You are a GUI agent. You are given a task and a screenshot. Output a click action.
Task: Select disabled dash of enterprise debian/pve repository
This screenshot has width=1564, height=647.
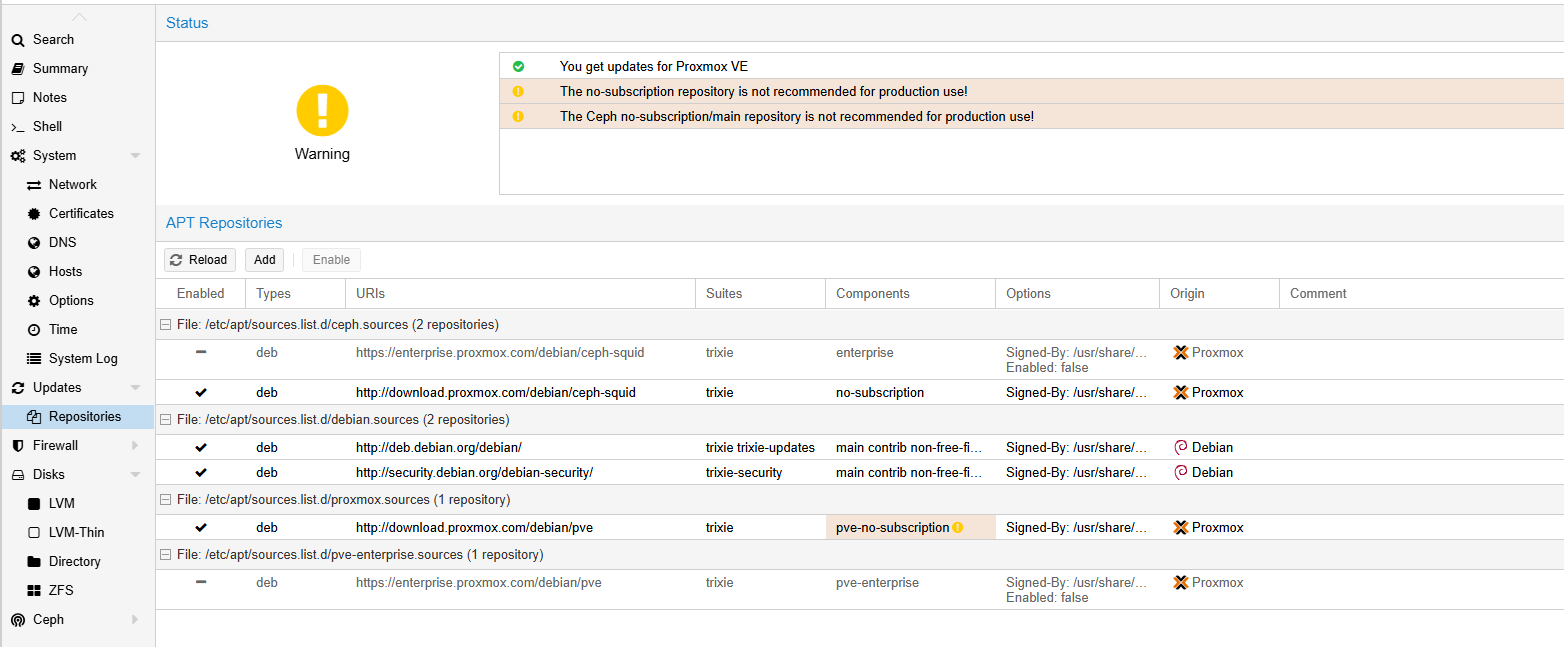pos(201,582)
